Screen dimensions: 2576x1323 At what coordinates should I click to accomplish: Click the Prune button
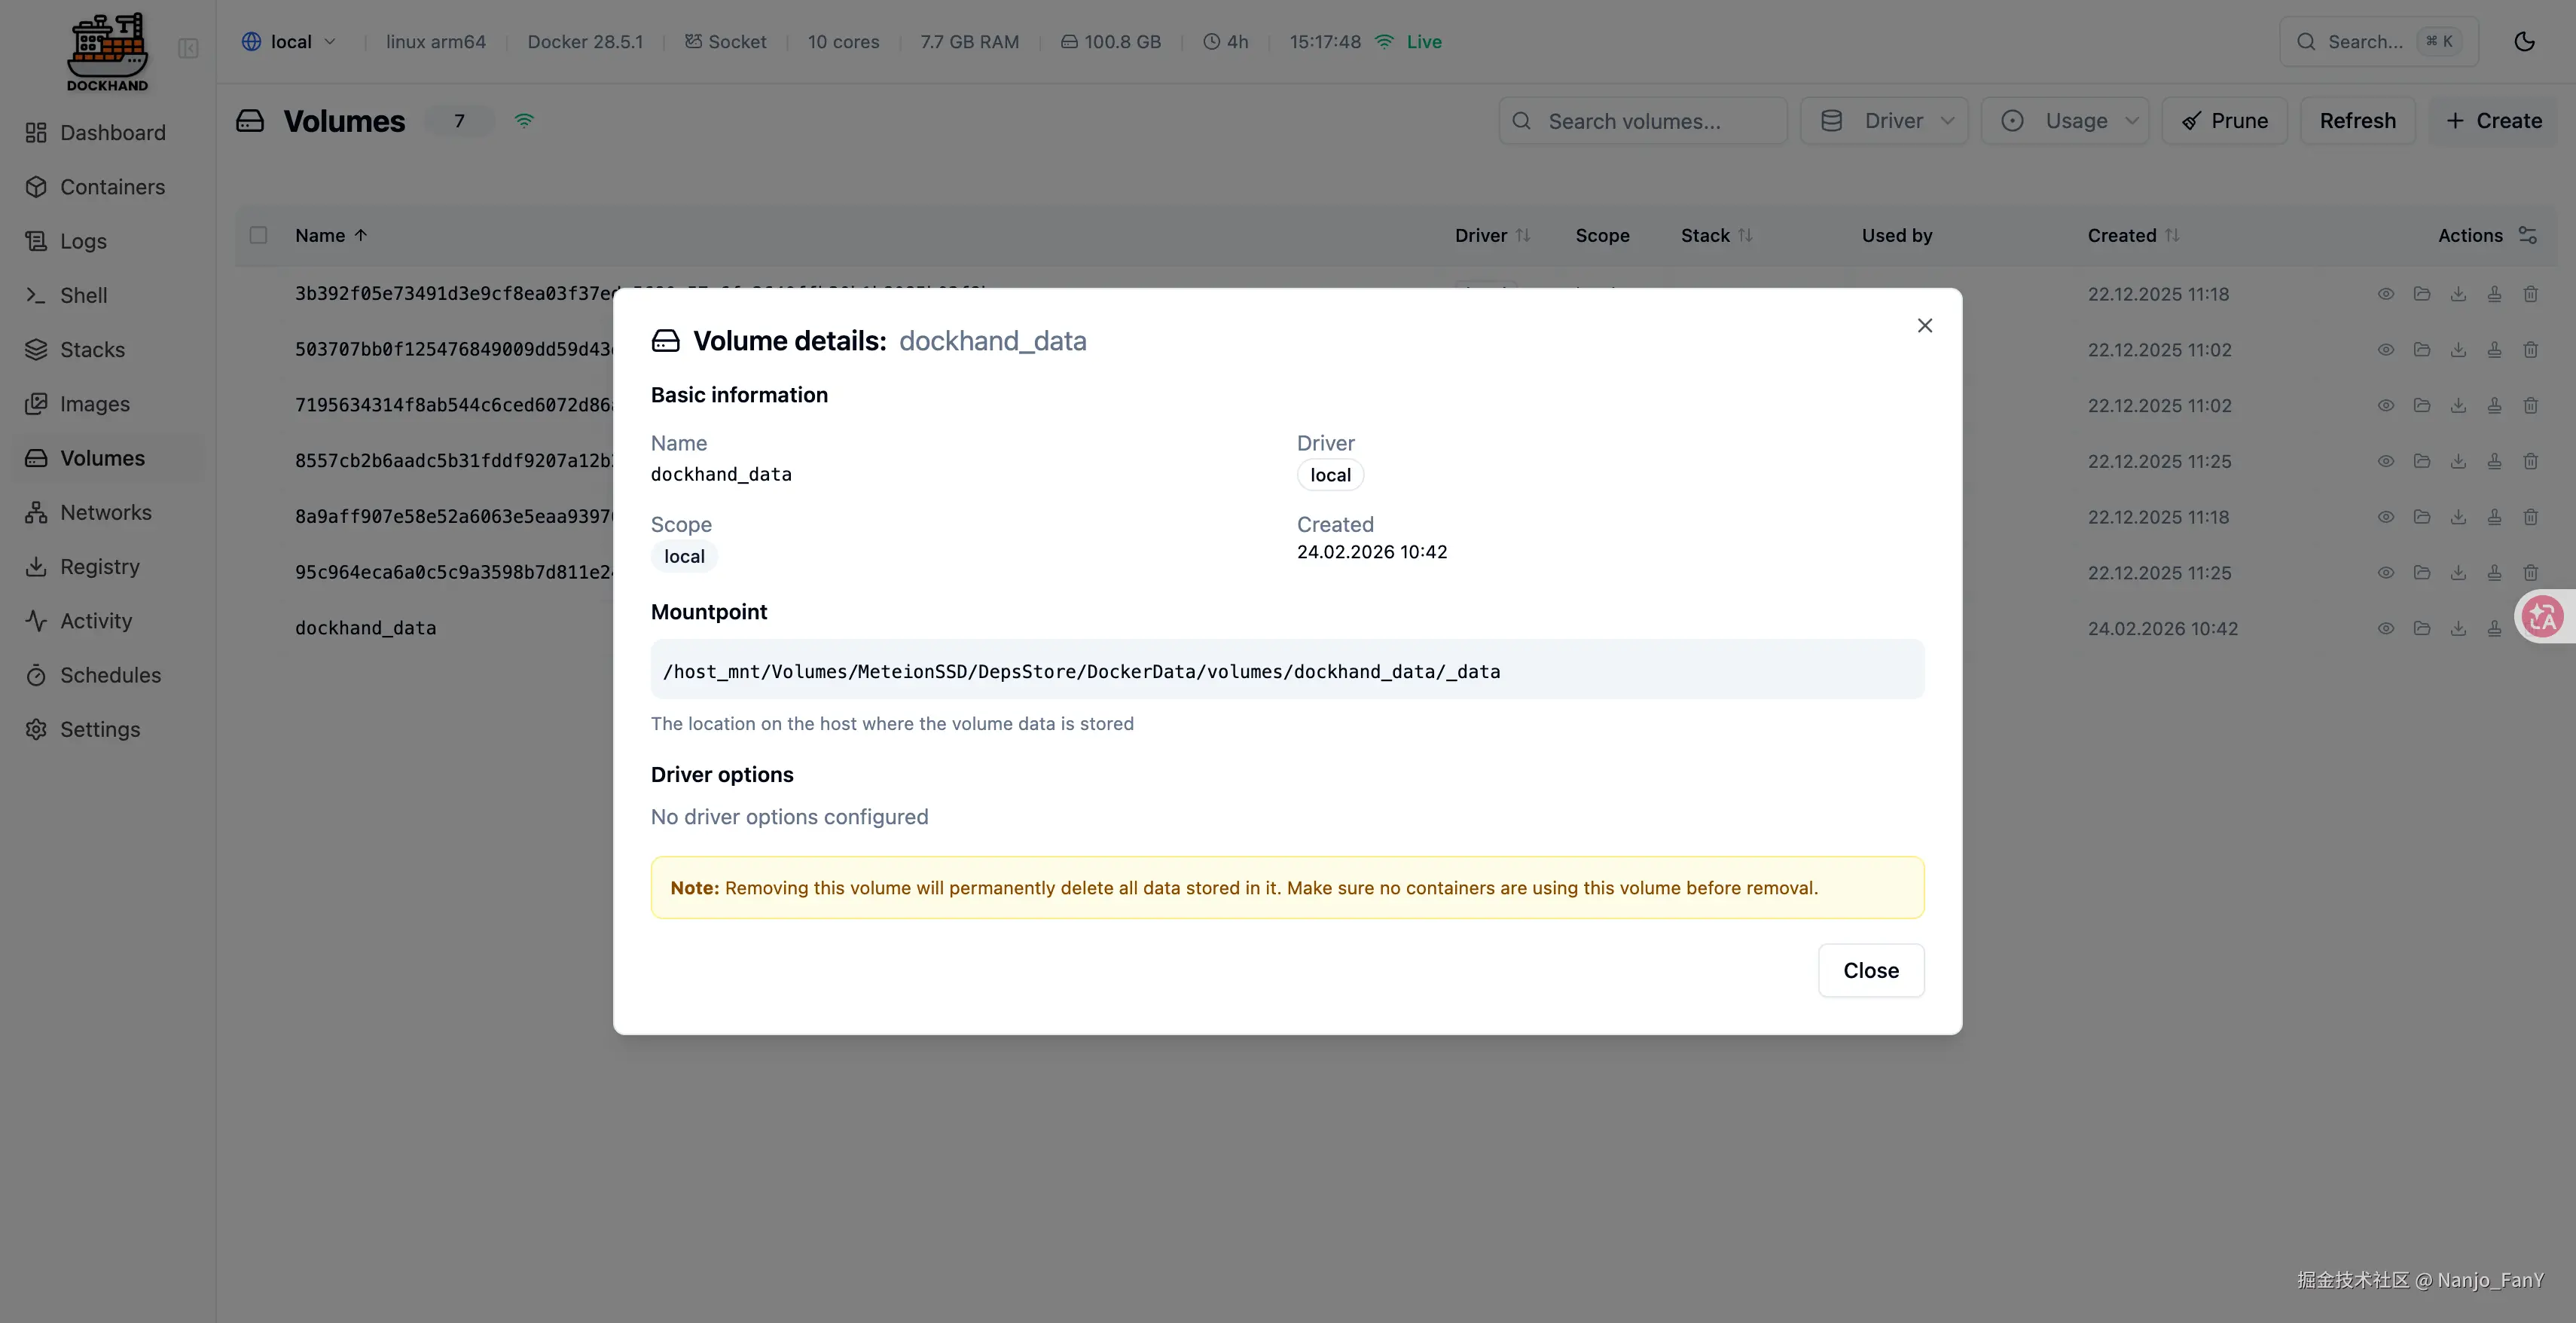2224,121
